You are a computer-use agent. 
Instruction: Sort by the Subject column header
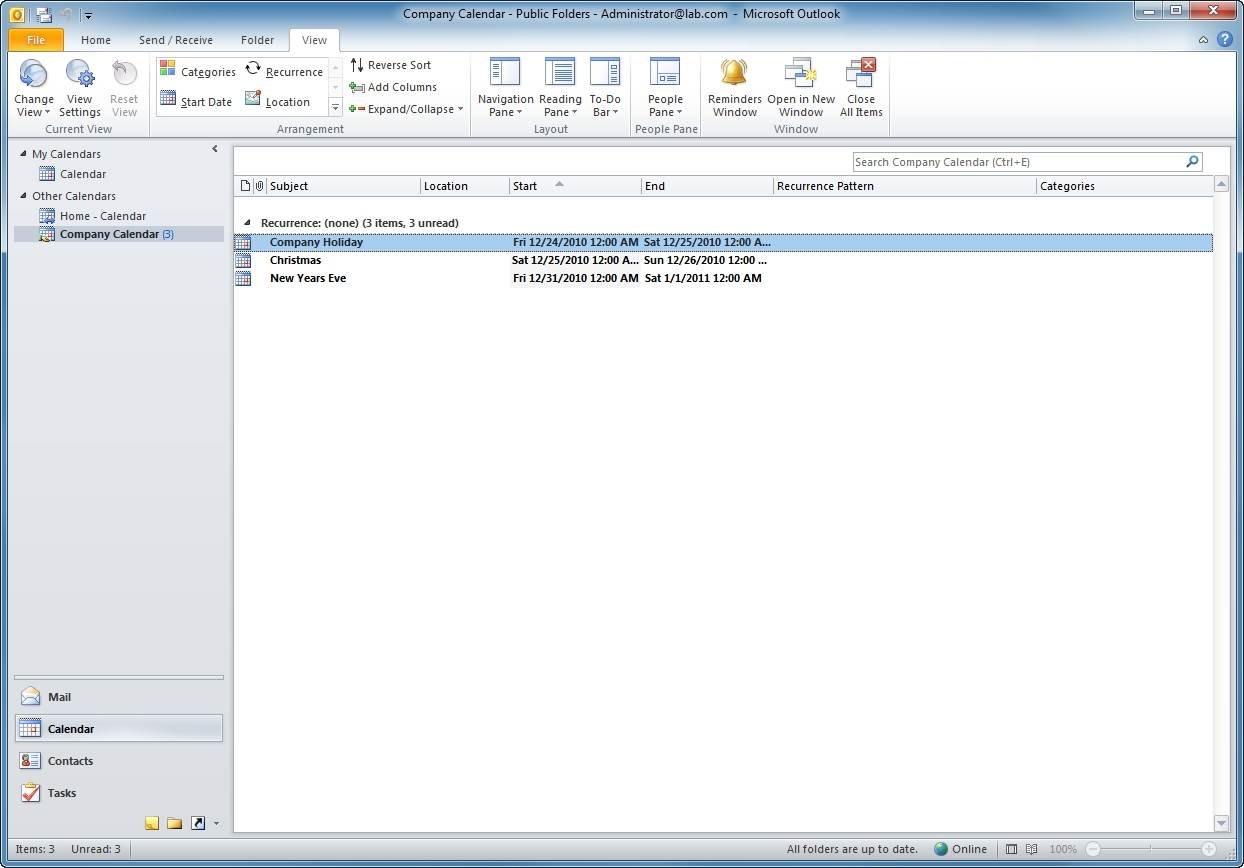pyautogui.click(x=340, y=186)
